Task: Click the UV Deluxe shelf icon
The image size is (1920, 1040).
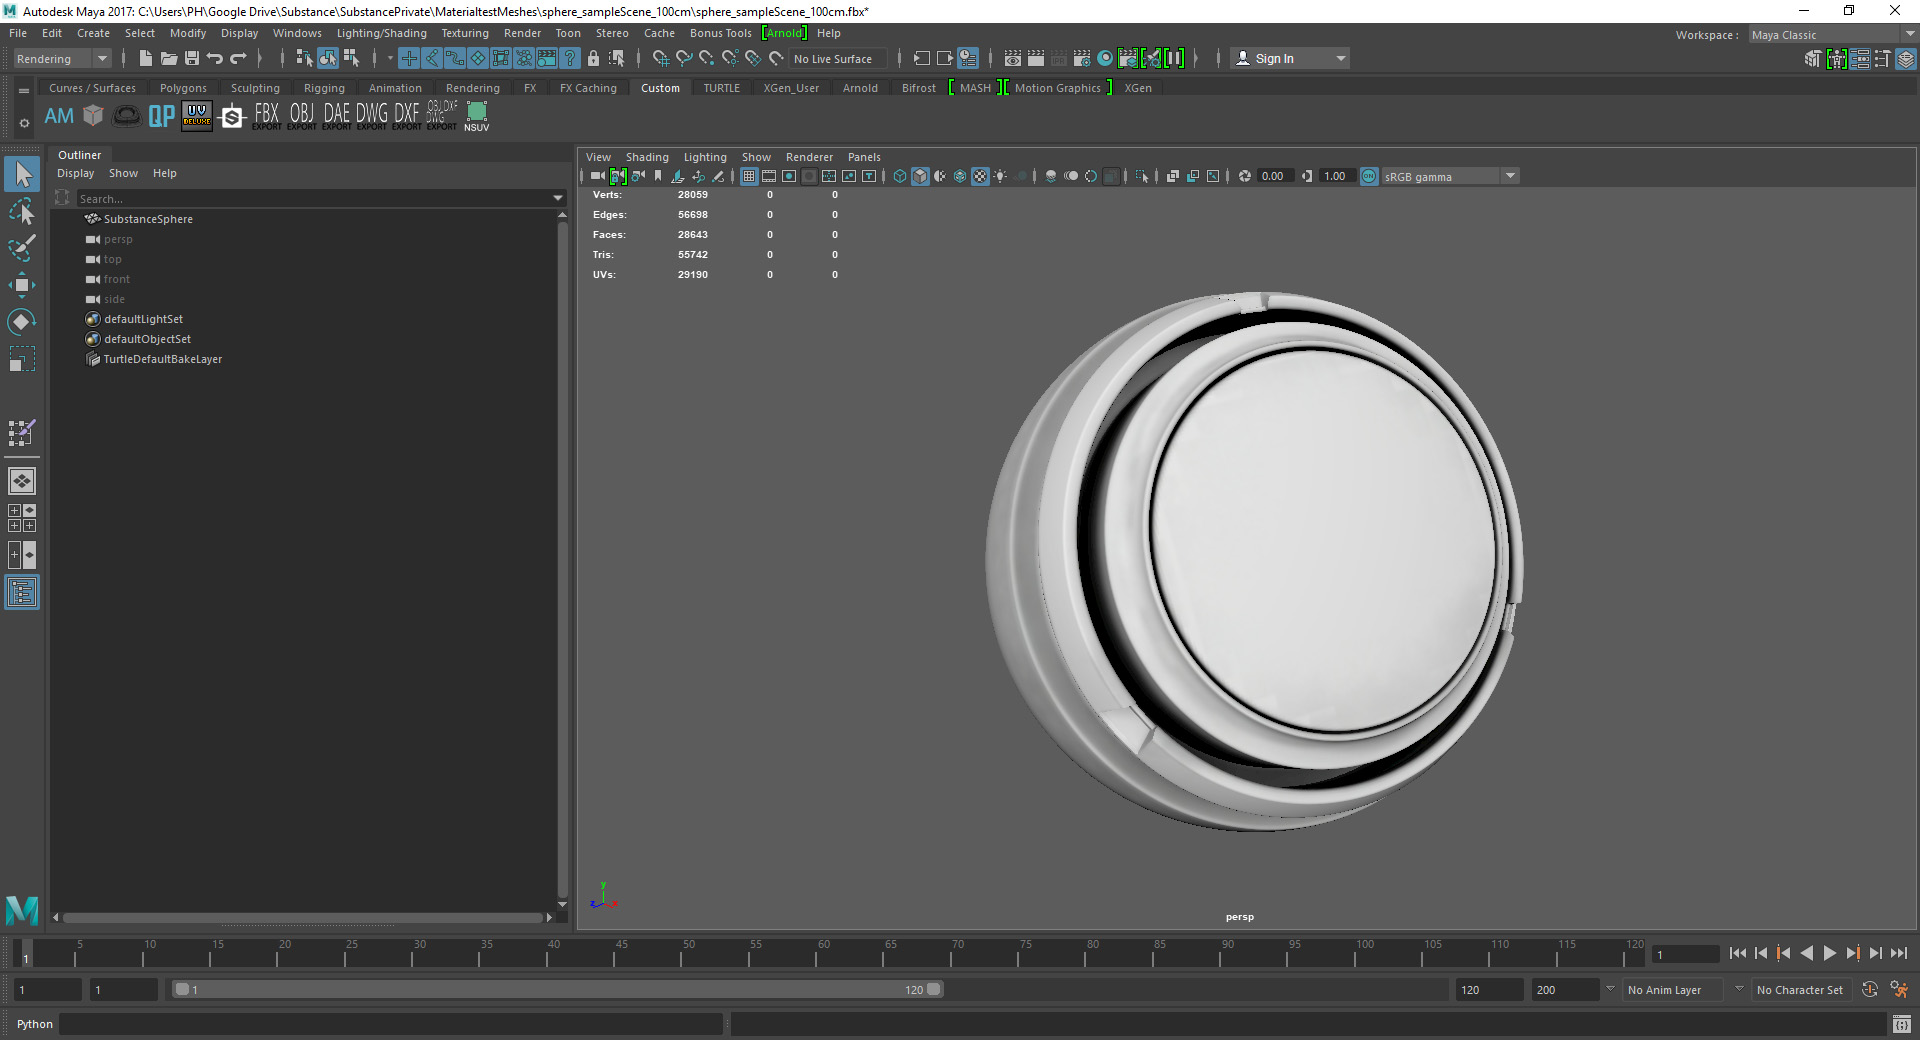Action: [197, 116]
